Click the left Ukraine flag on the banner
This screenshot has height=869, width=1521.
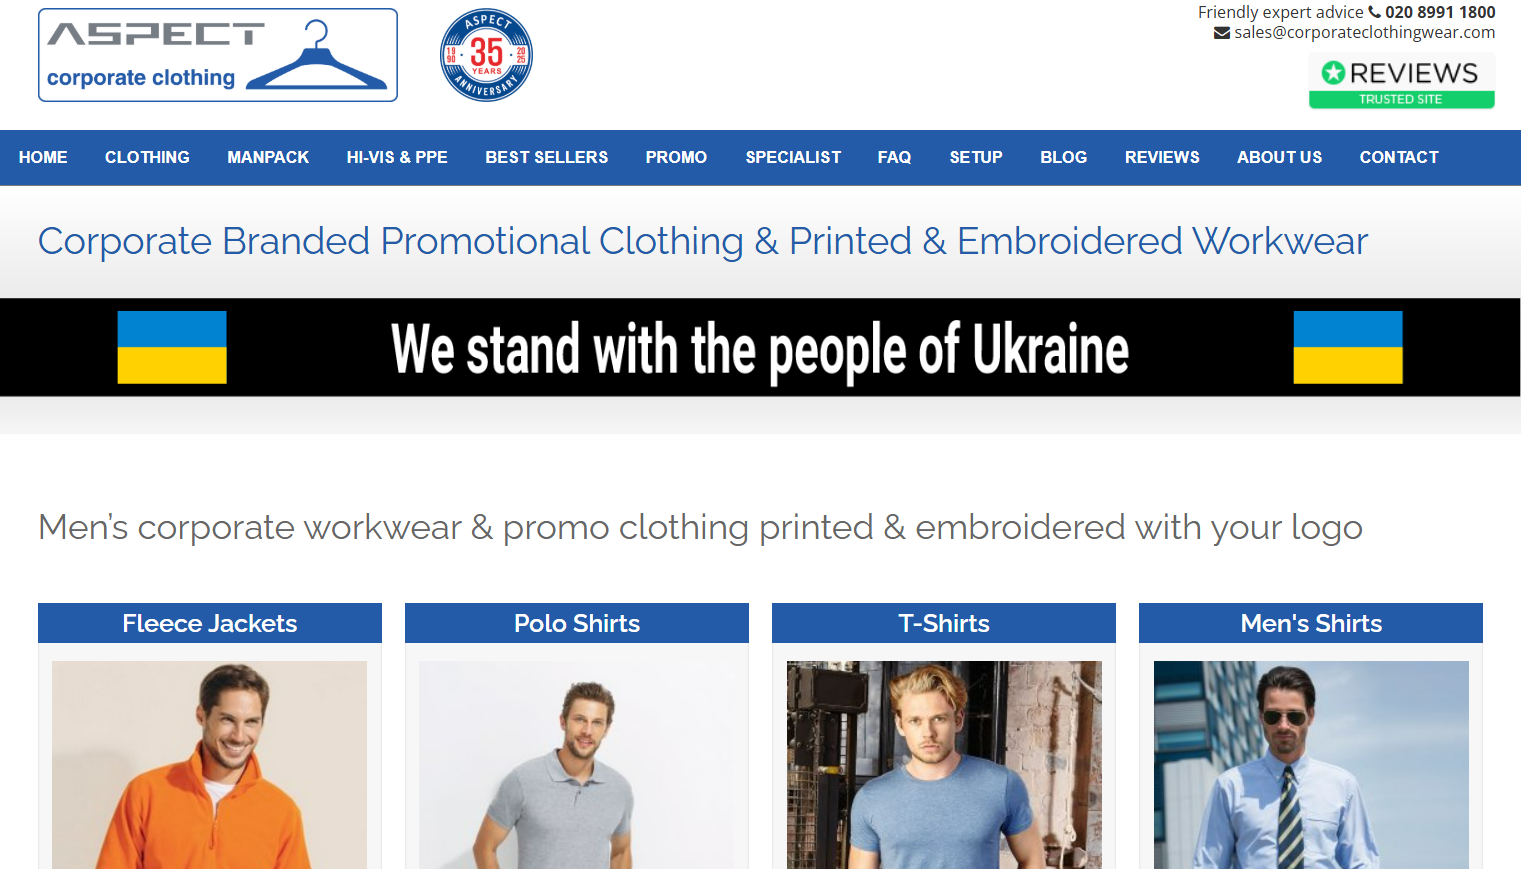[x=172, y=347]
